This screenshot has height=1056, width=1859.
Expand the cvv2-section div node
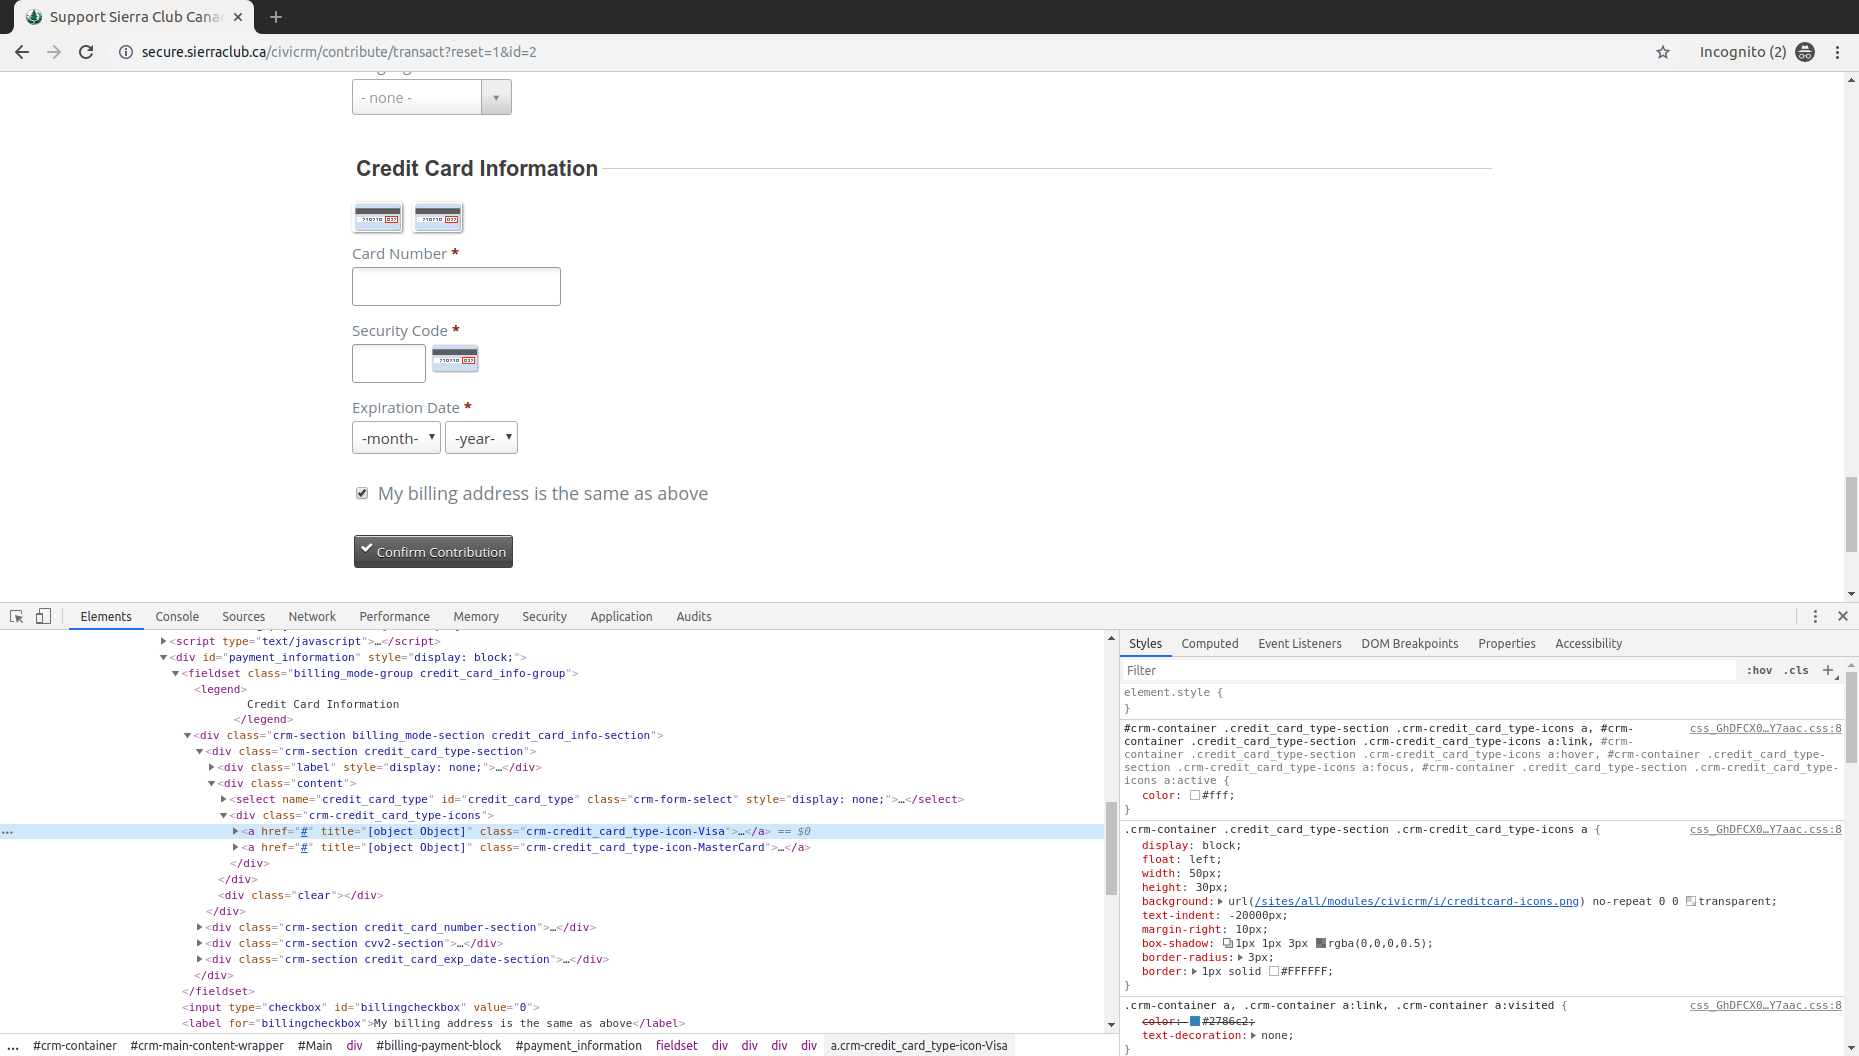click(200, 943)
